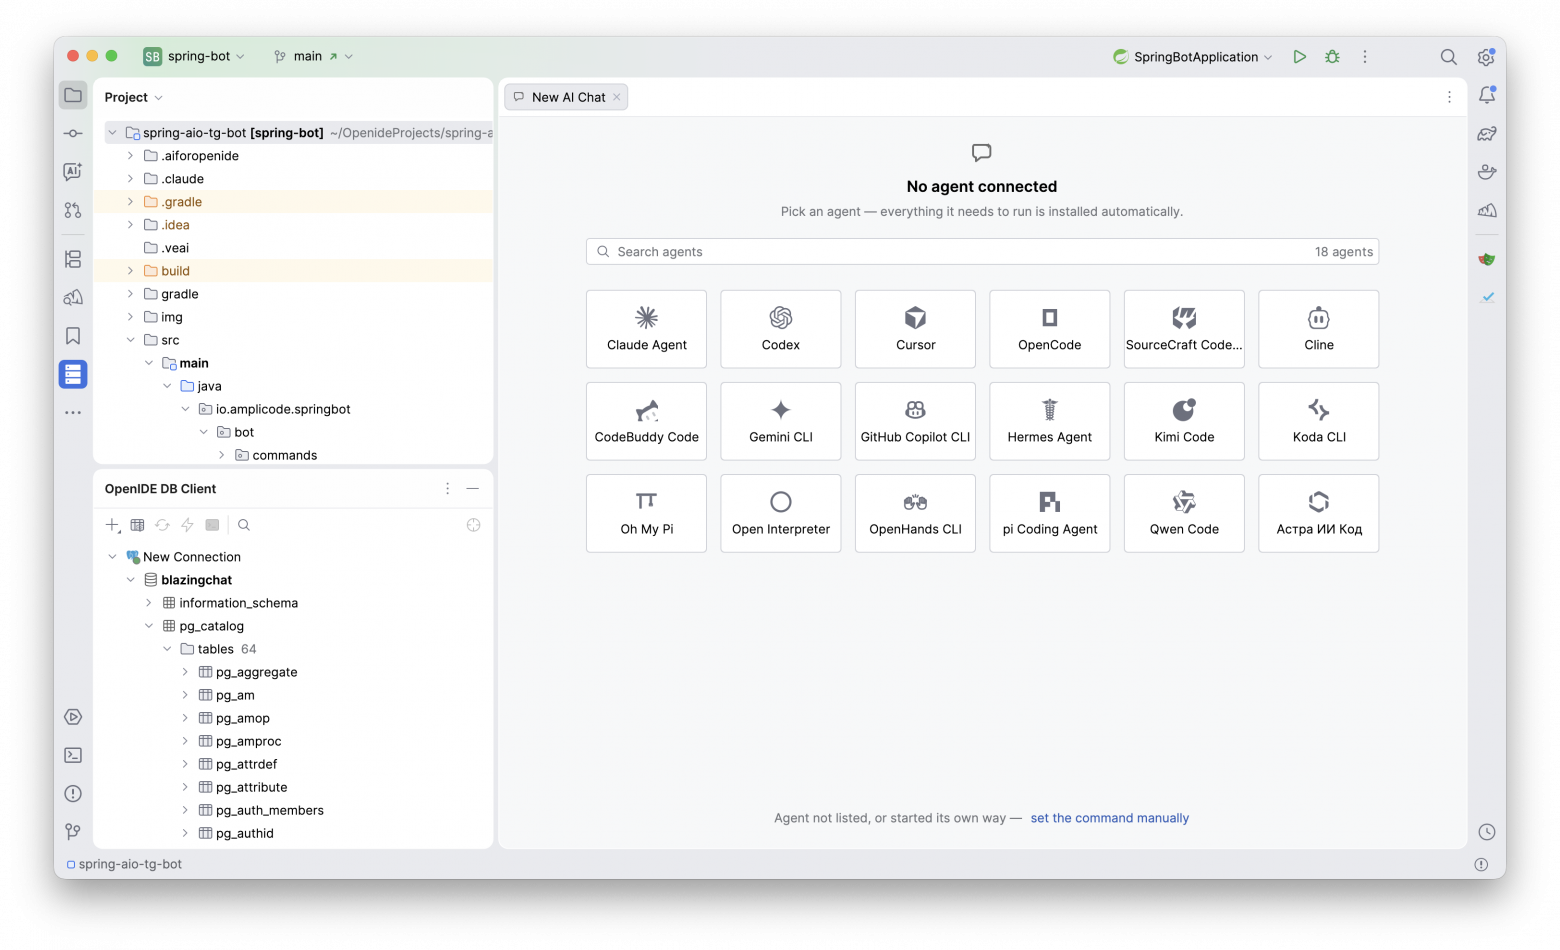Open the Bookmarks tool window icon

tap(73, 336)
